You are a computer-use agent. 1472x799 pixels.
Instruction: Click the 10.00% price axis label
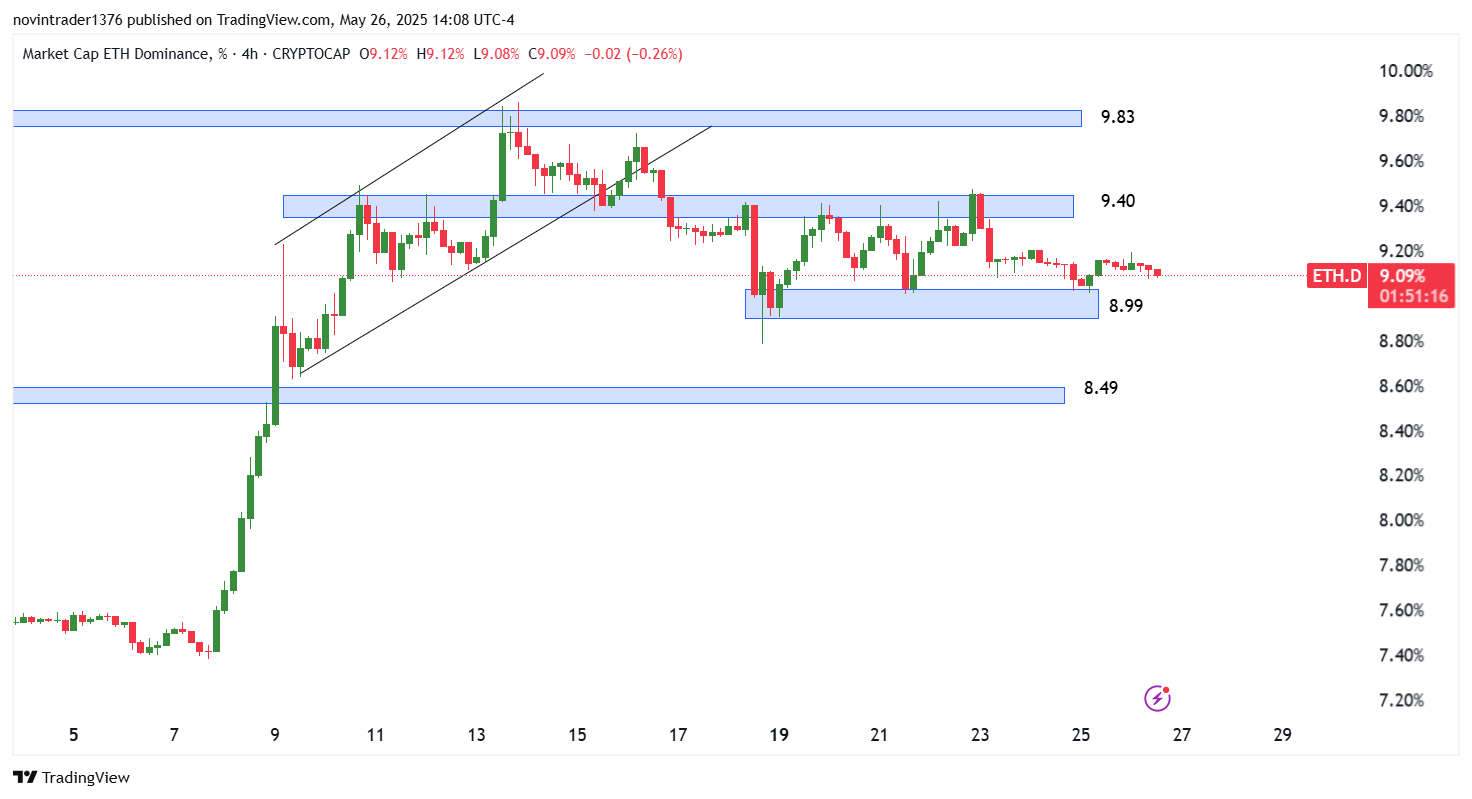pos(1404,71)
